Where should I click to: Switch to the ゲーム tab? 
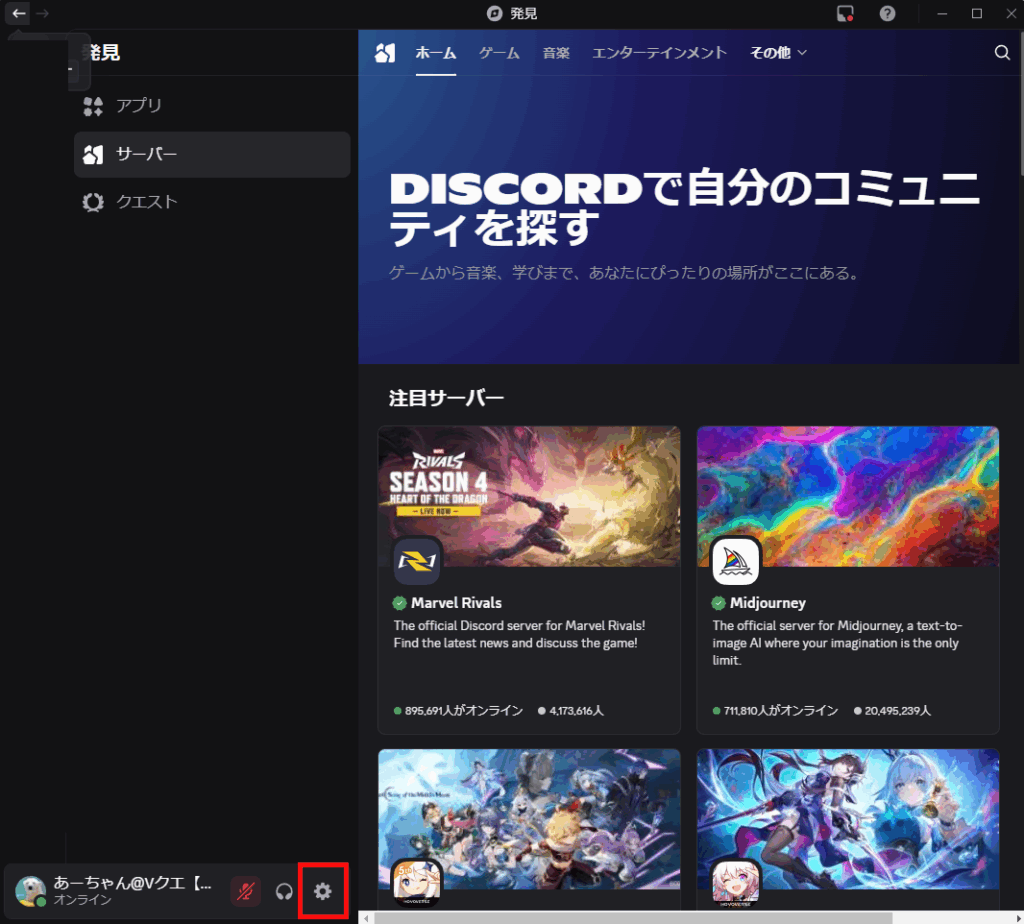499,53
